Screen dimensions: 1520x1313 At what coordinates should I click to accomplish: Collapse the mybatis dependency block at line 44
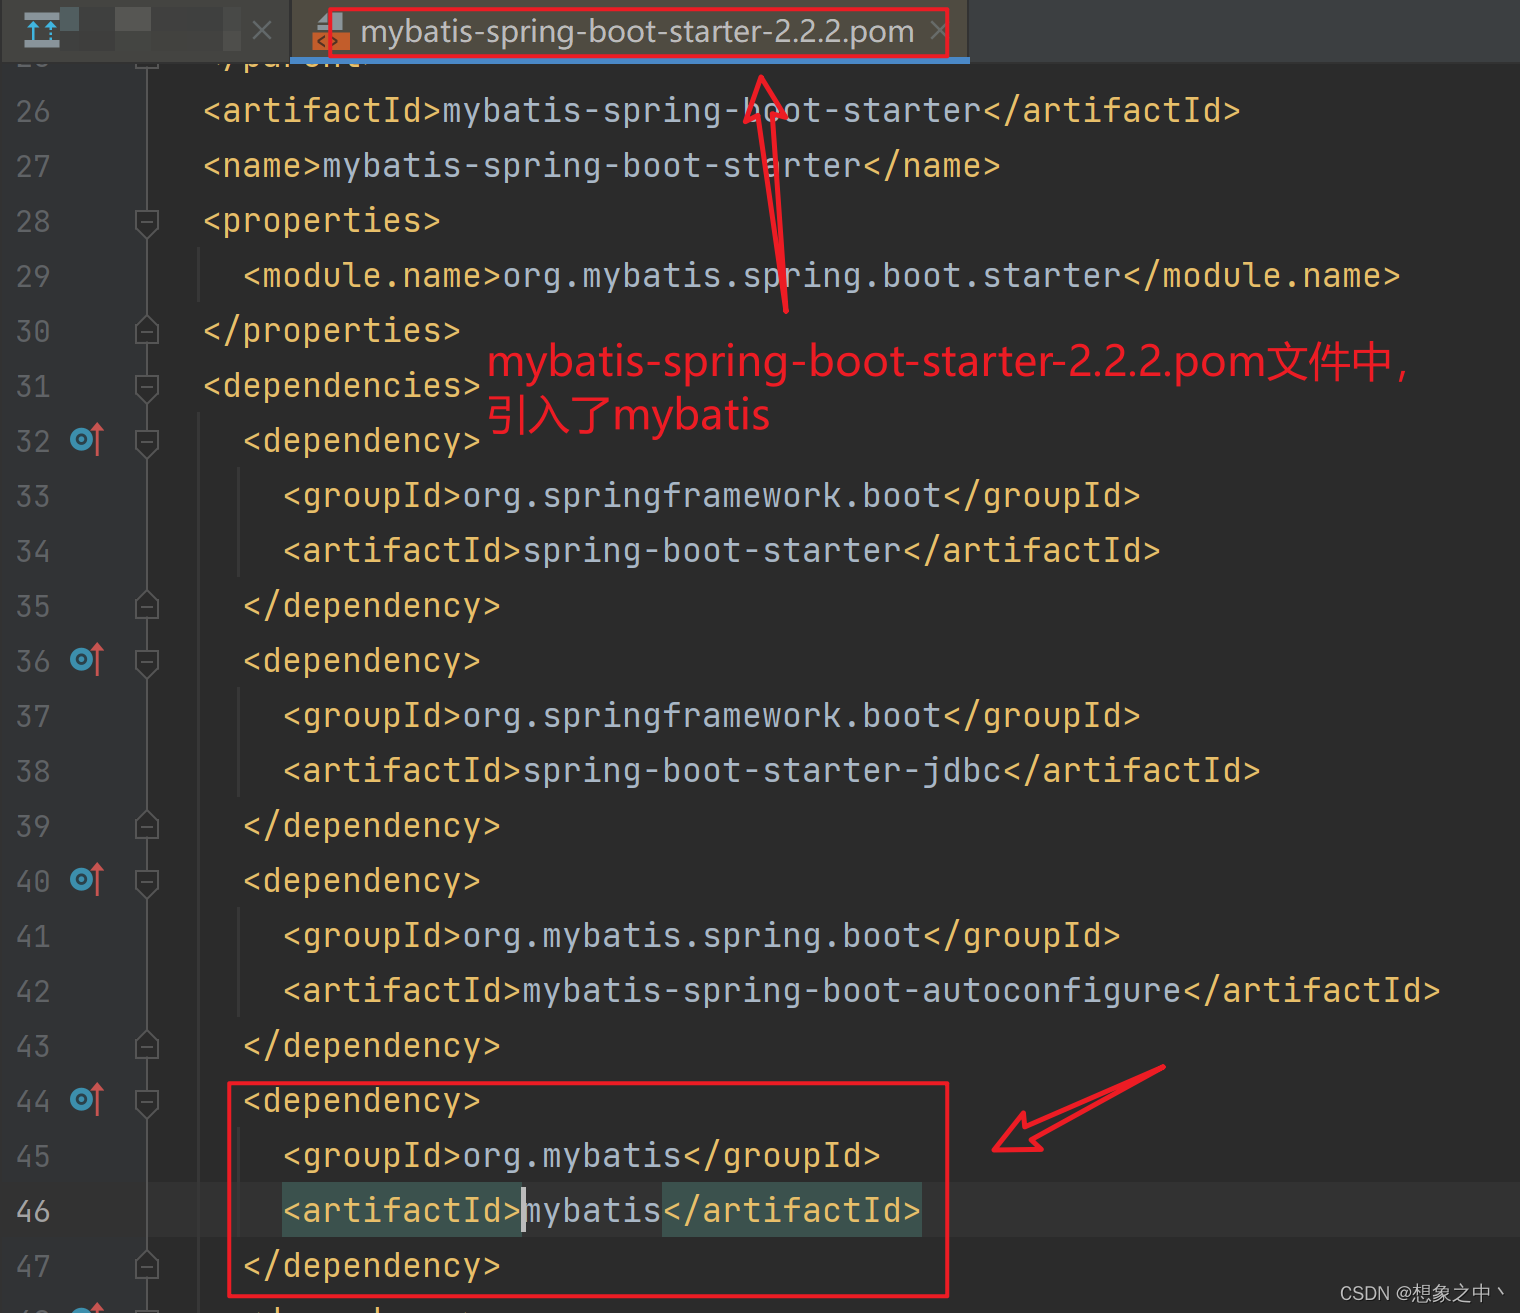click(147, 1102)
